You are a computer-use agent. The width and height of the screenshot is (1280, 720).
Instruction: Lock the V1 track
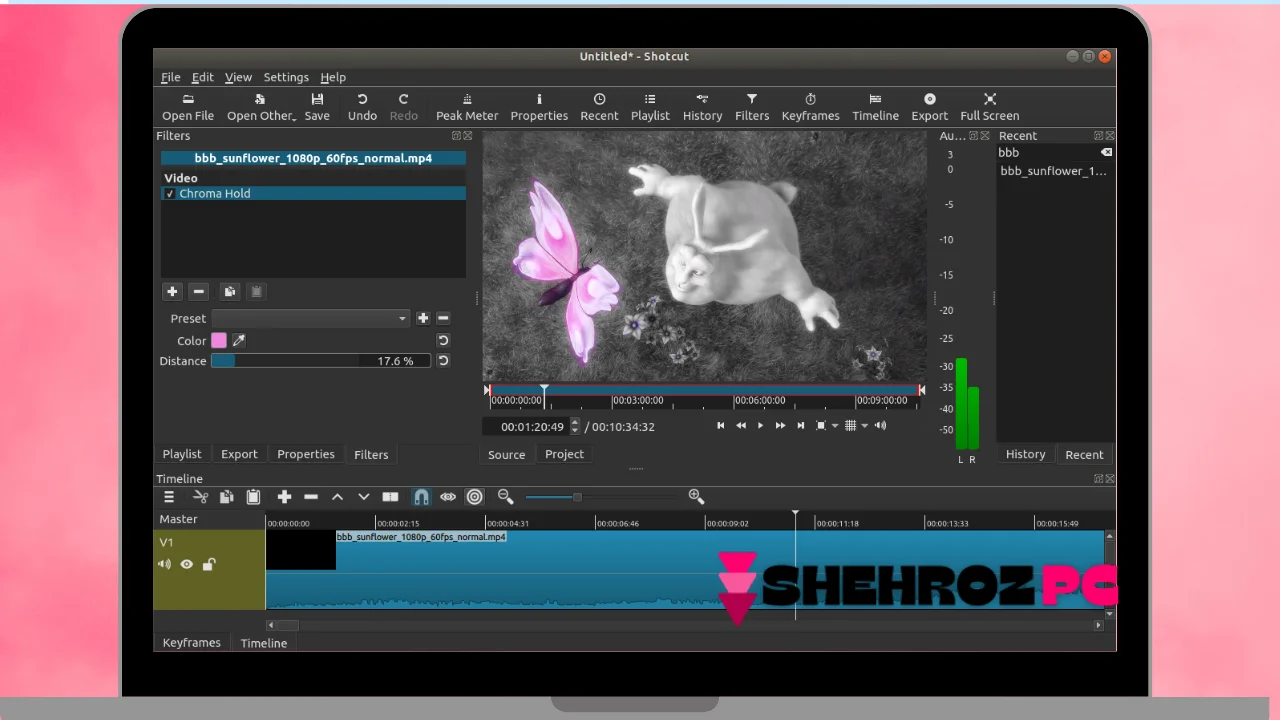pos(209,565)
